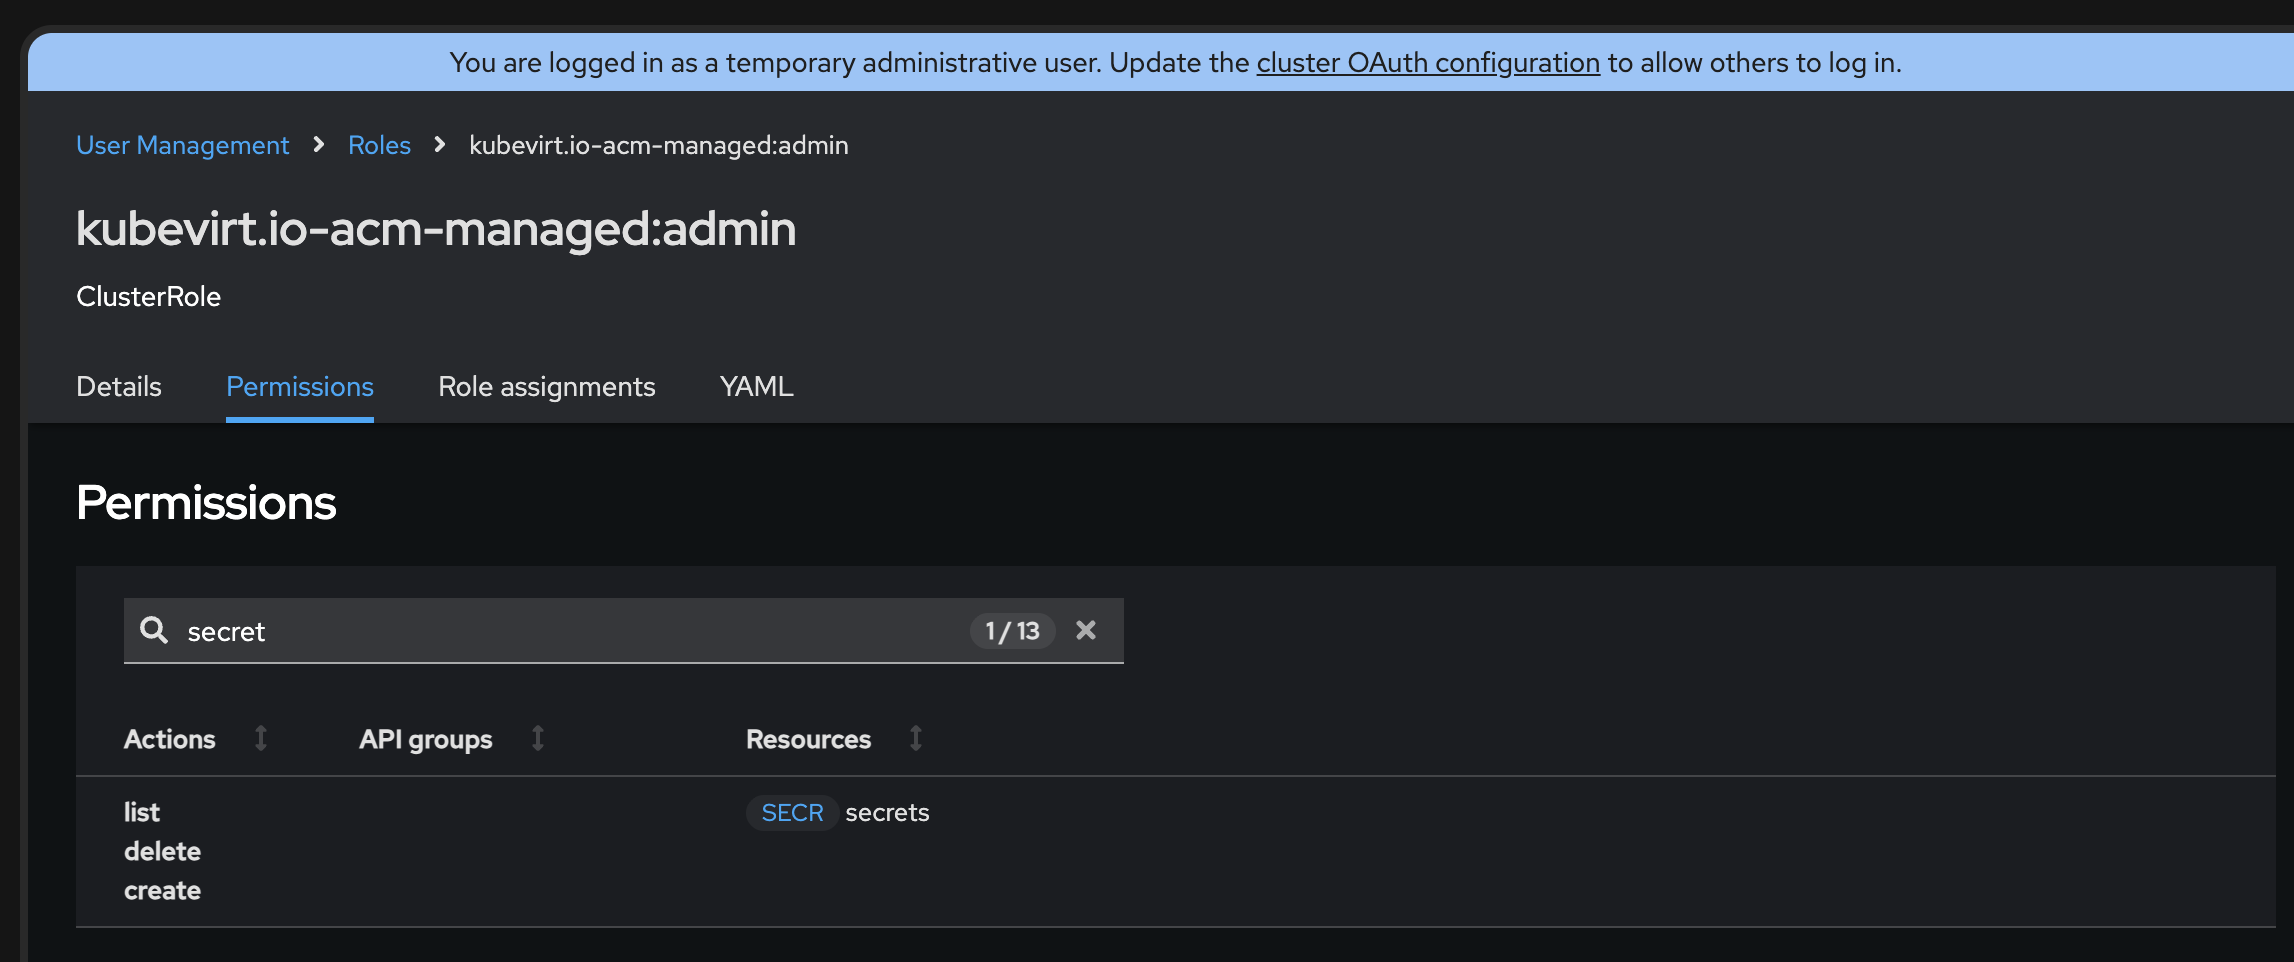Open the YAML tab

pyautogui.click(x=757, y=387)
